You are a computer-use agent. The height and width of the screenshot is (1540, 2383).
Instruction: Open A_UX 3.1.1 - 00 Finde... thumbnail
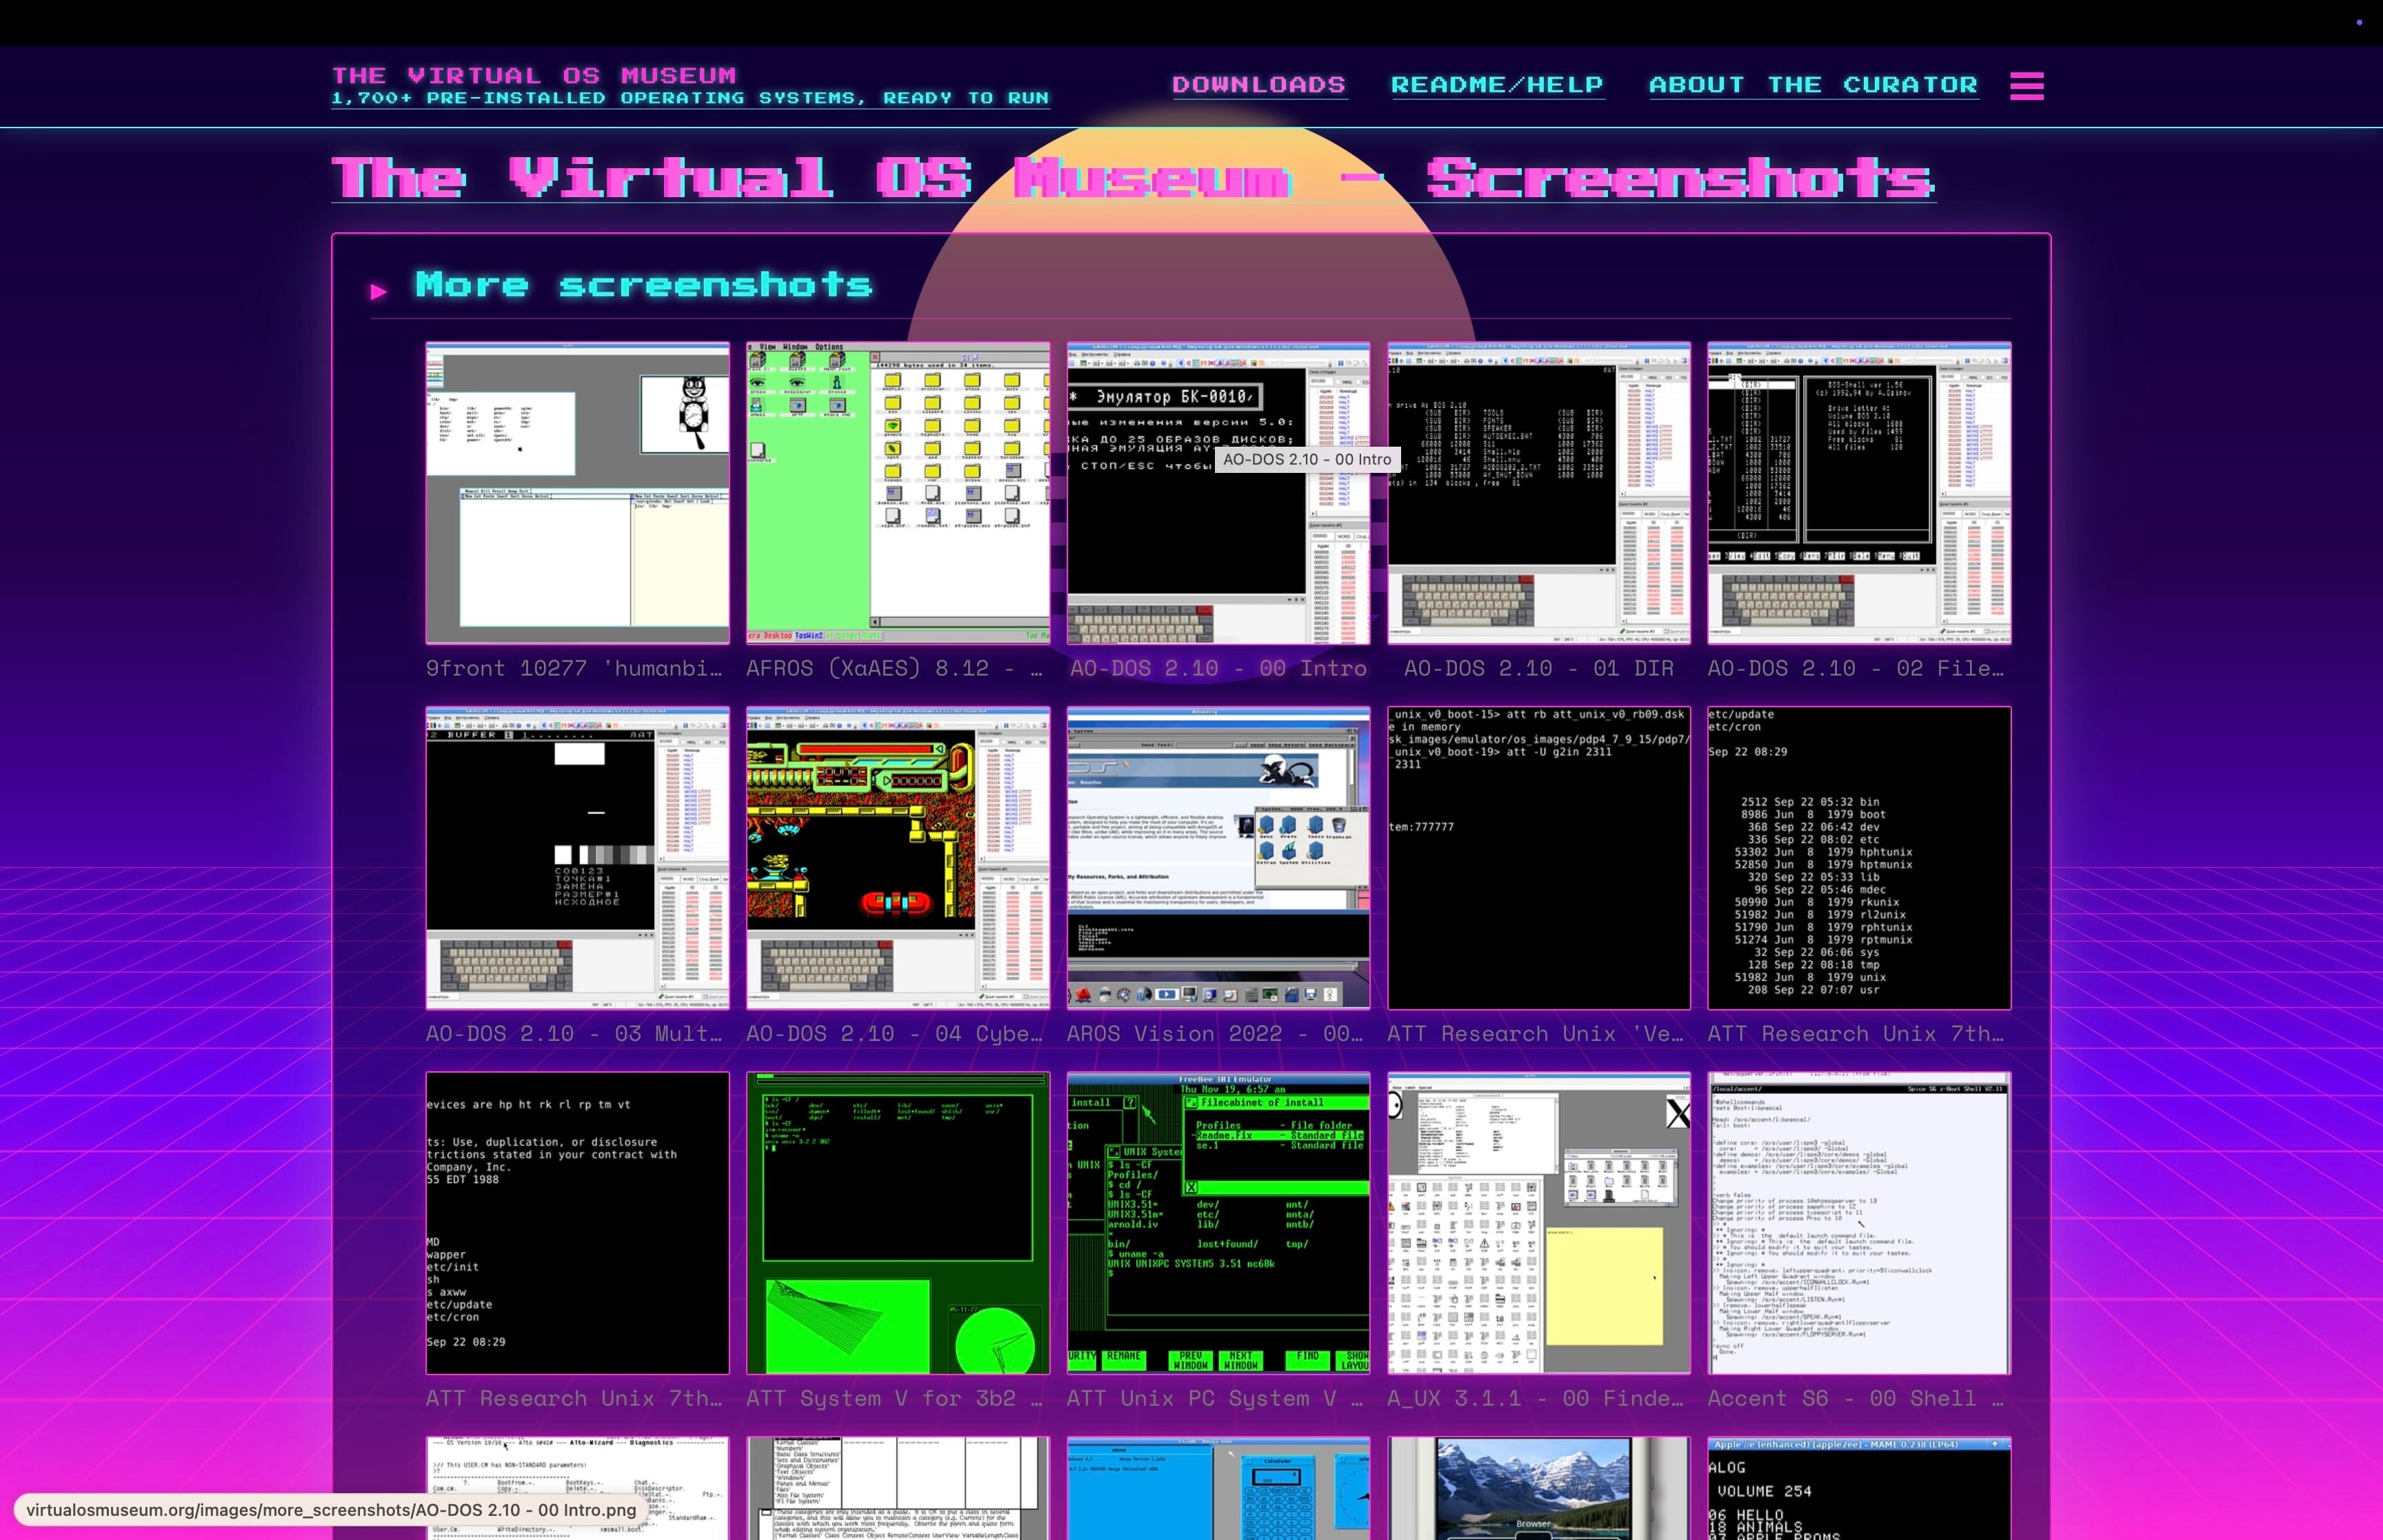click(x=1539, y=1223)
